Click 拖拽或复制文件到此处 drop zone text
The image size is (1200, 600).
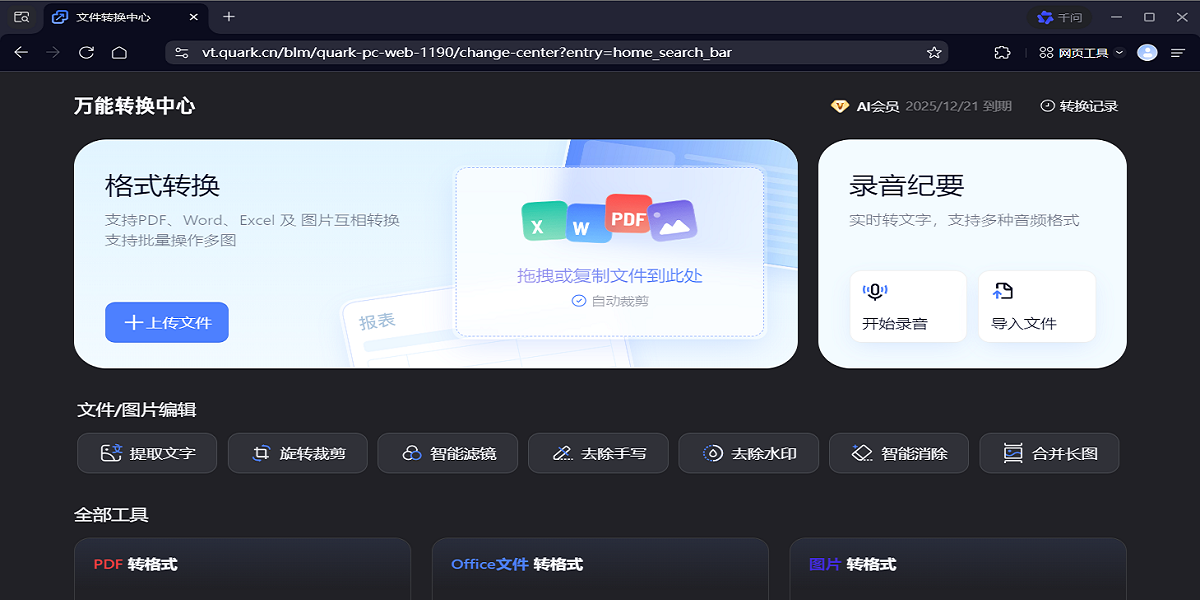click(x=610, y=276)
